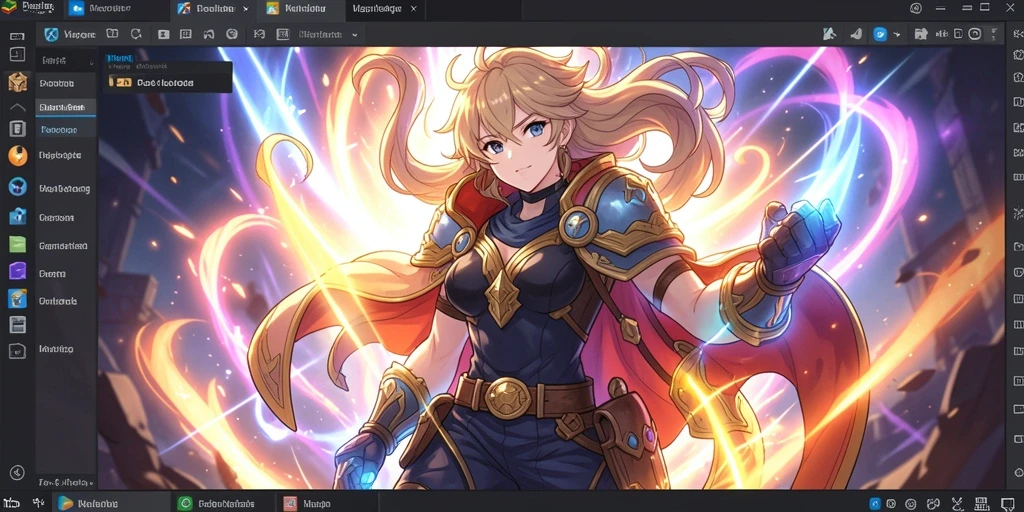The image size is (1024, 512).
Task: Click the round icon in the title bar
Action: pyautogui.click(x=916, y=8)
